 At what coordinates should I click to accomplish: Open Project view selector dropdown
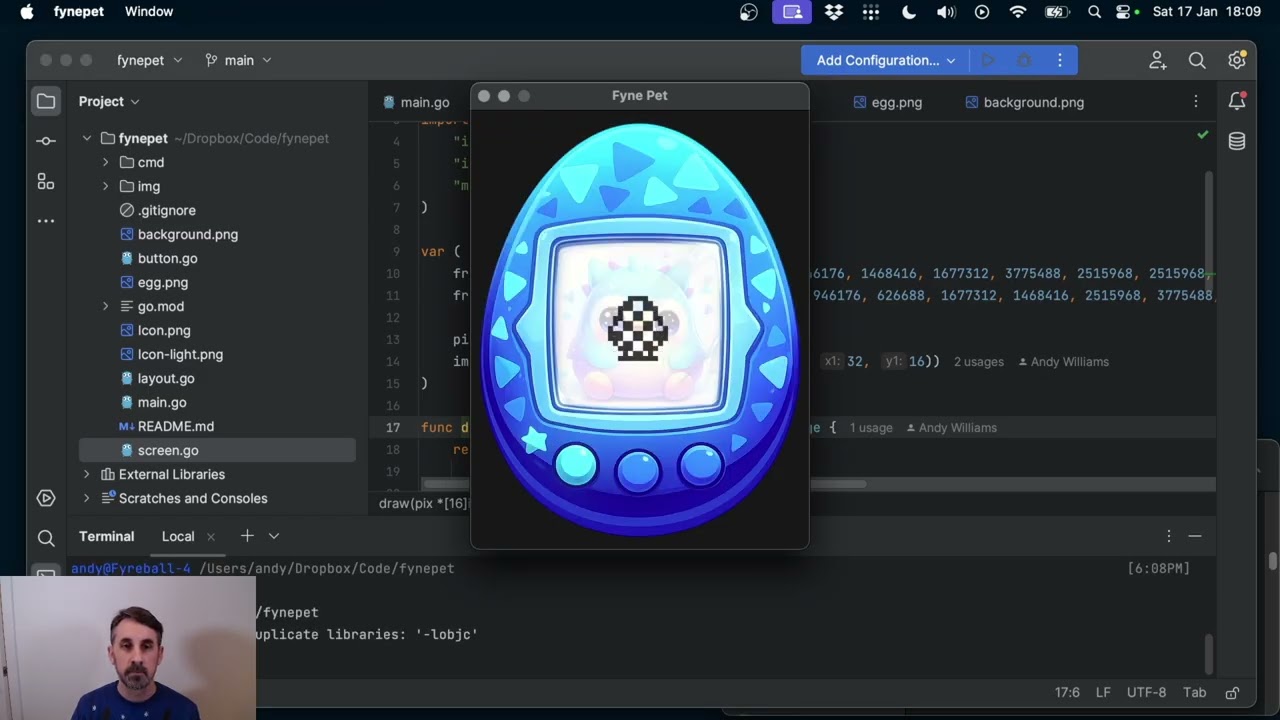click(109, 101)
